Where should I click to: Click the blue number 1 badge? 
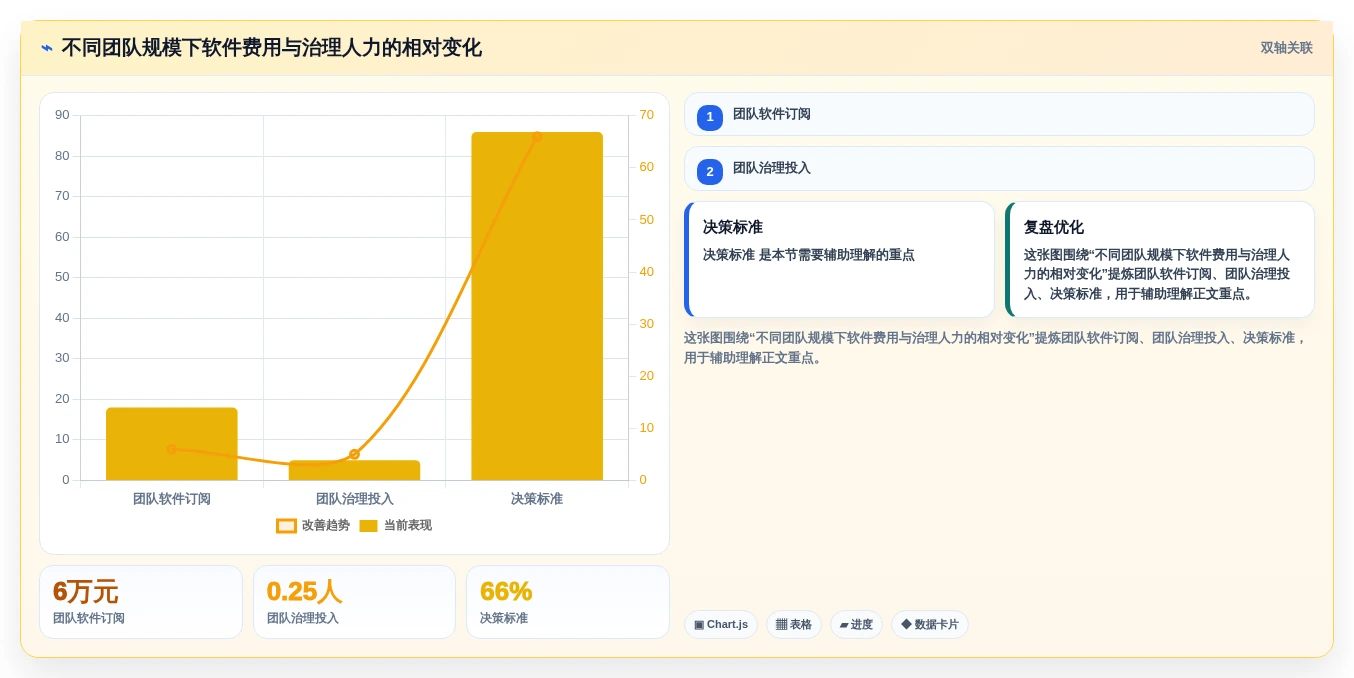tap(710, 117)
